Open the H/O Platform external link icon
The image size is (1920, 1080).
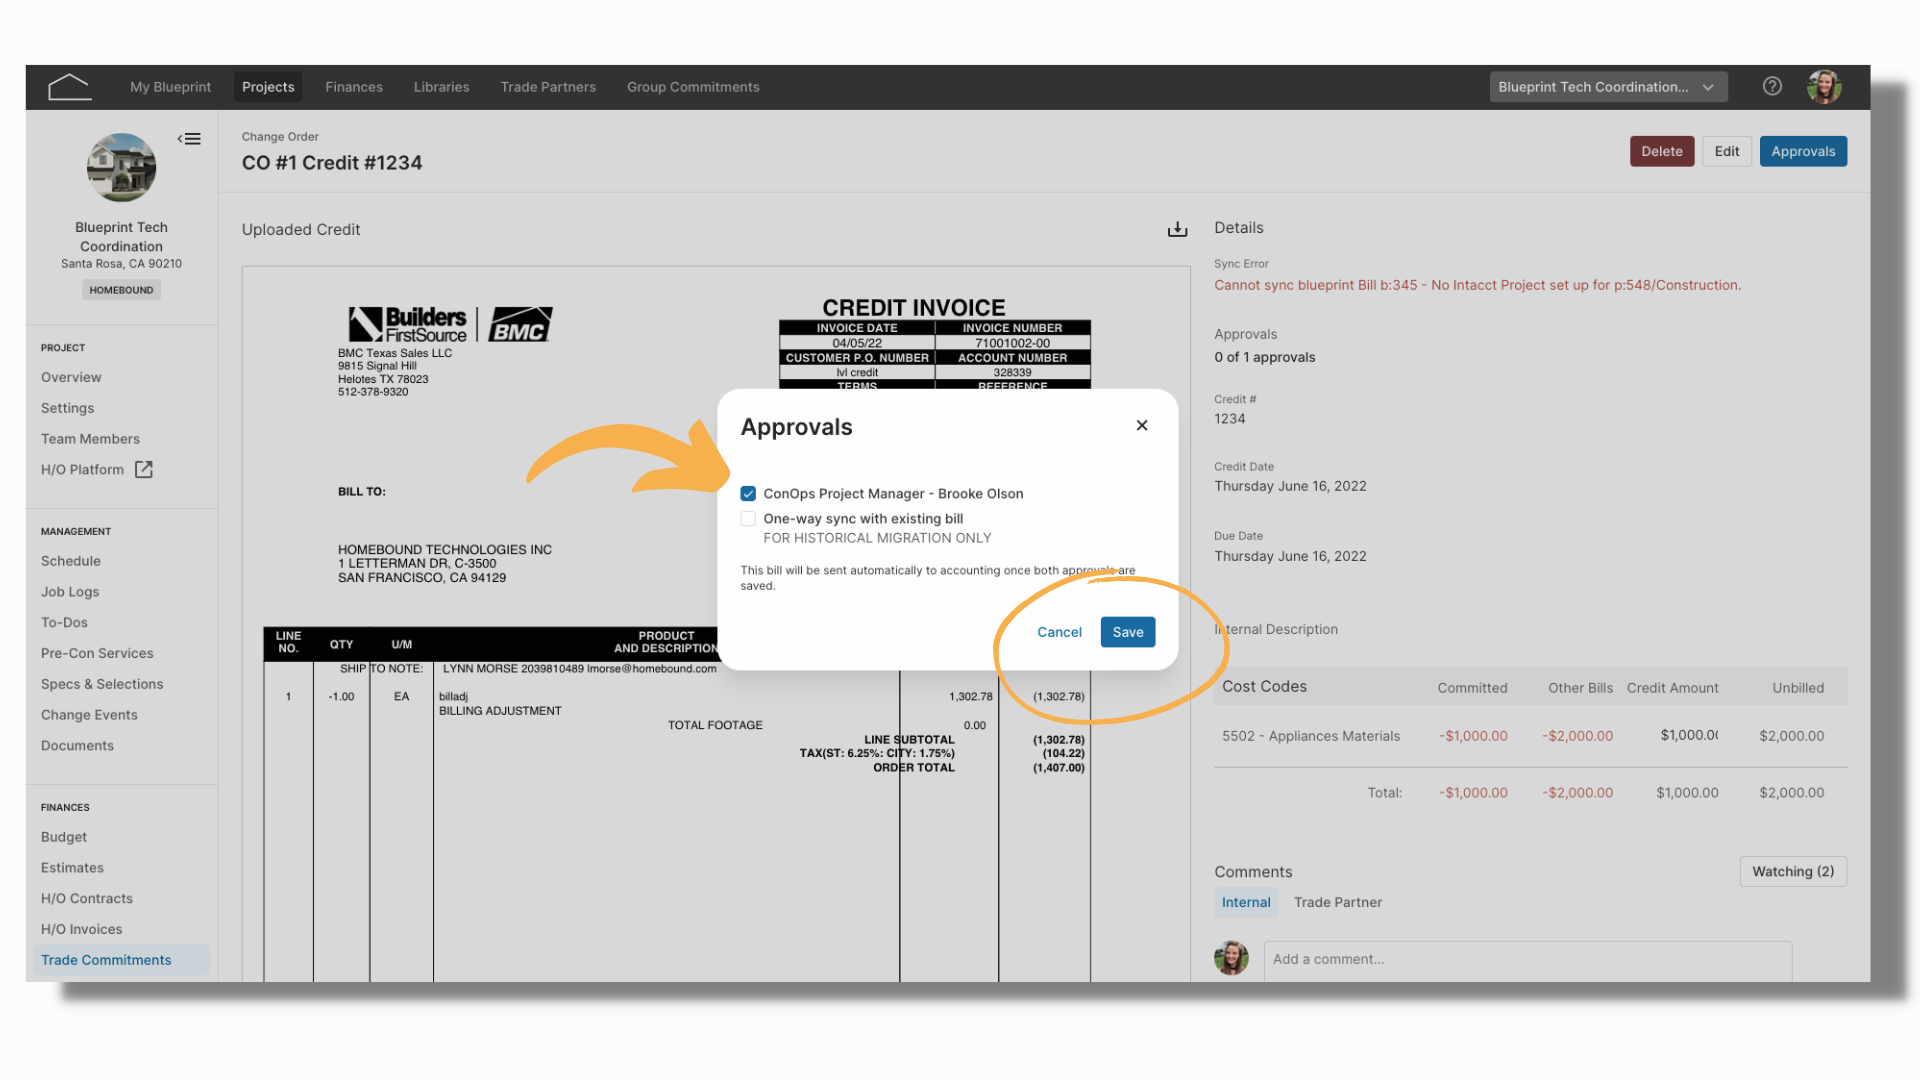144,469
